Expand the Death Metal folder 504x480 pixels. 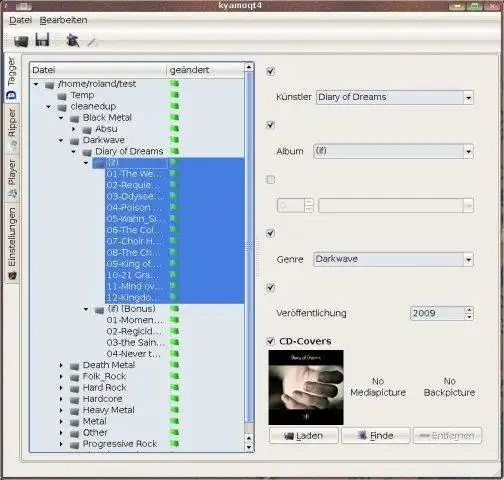click(x=61, y=365)
